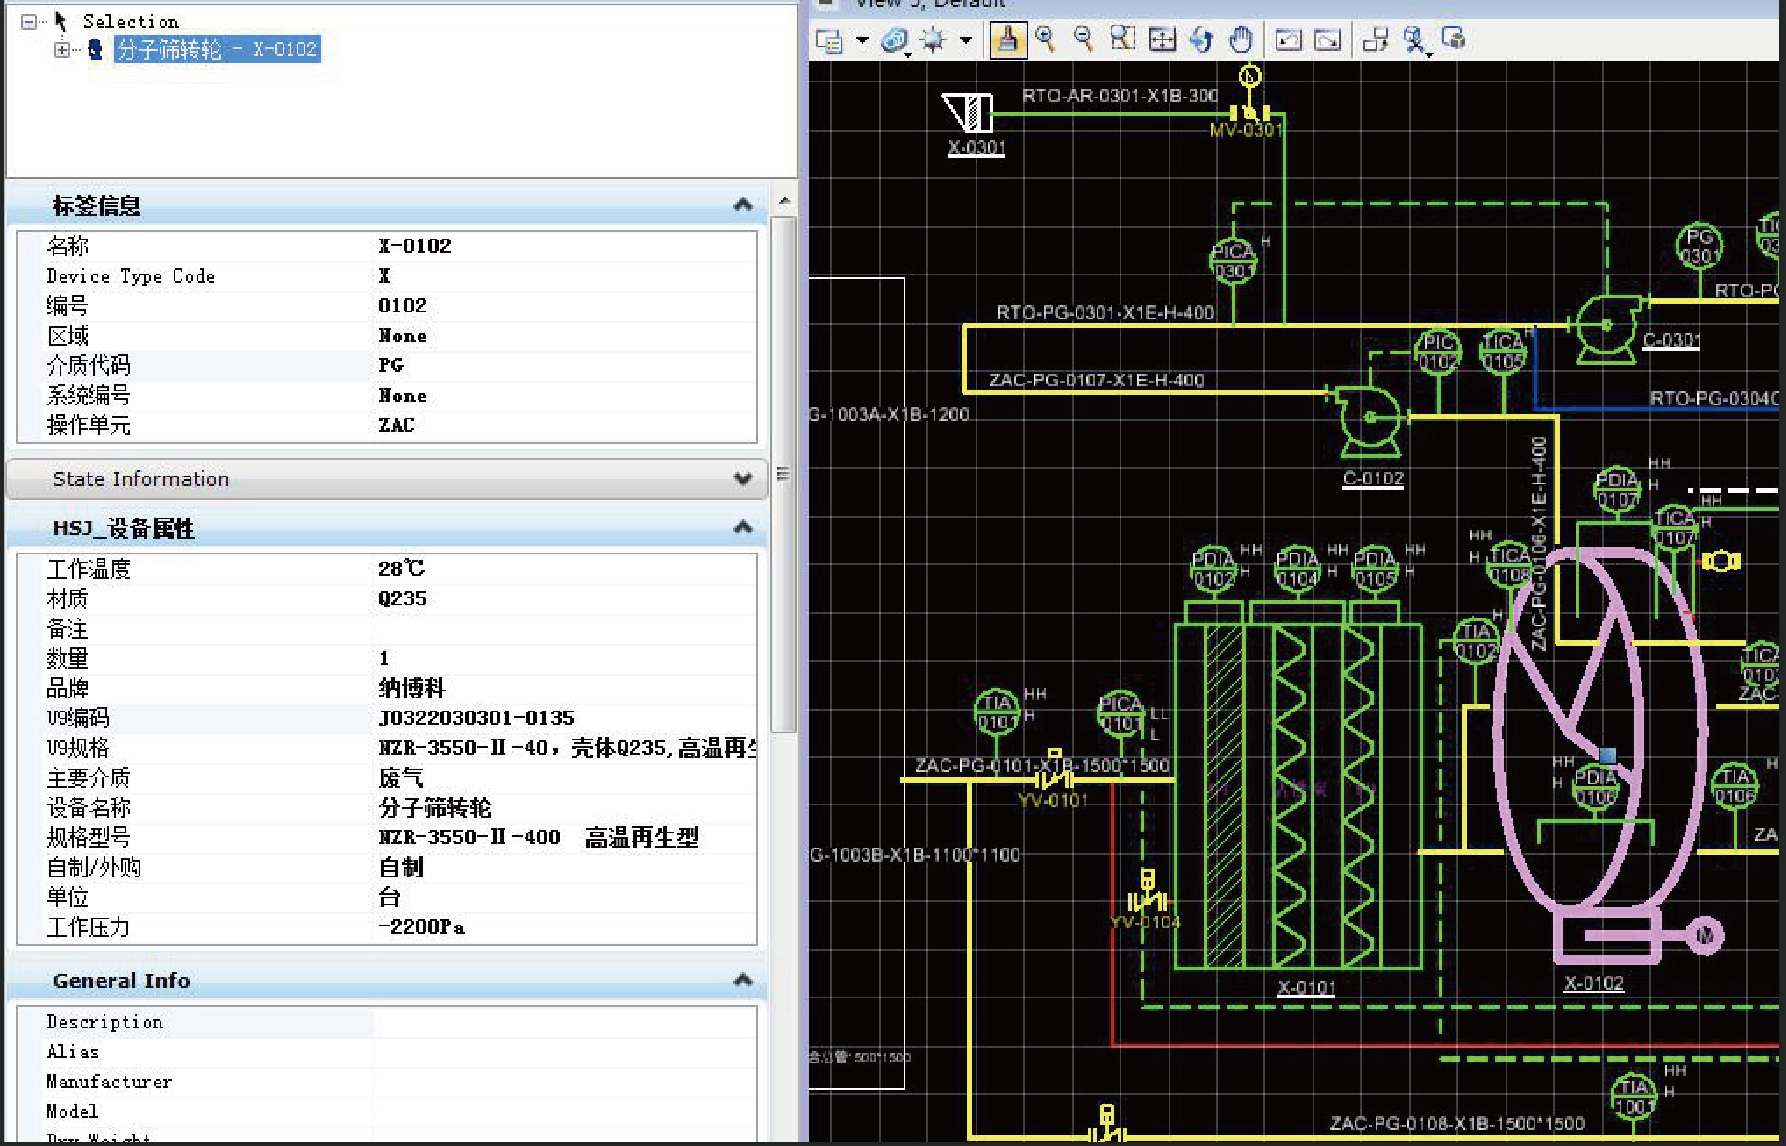
Task: Click the C-0102 blower label
Action: pos(1373,478)
